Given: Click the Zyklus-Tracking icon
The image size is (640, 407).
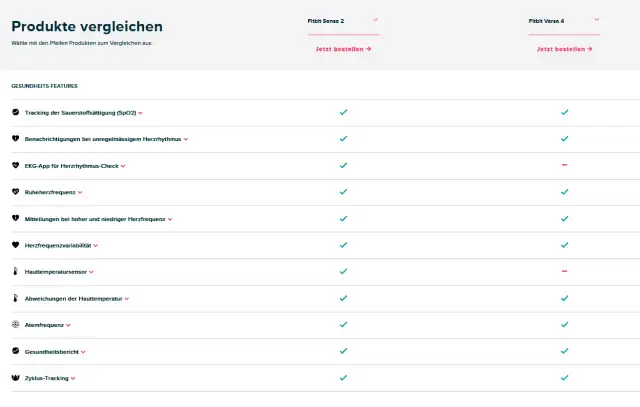Looking at the screenshot, I should (x=15, y=378).
